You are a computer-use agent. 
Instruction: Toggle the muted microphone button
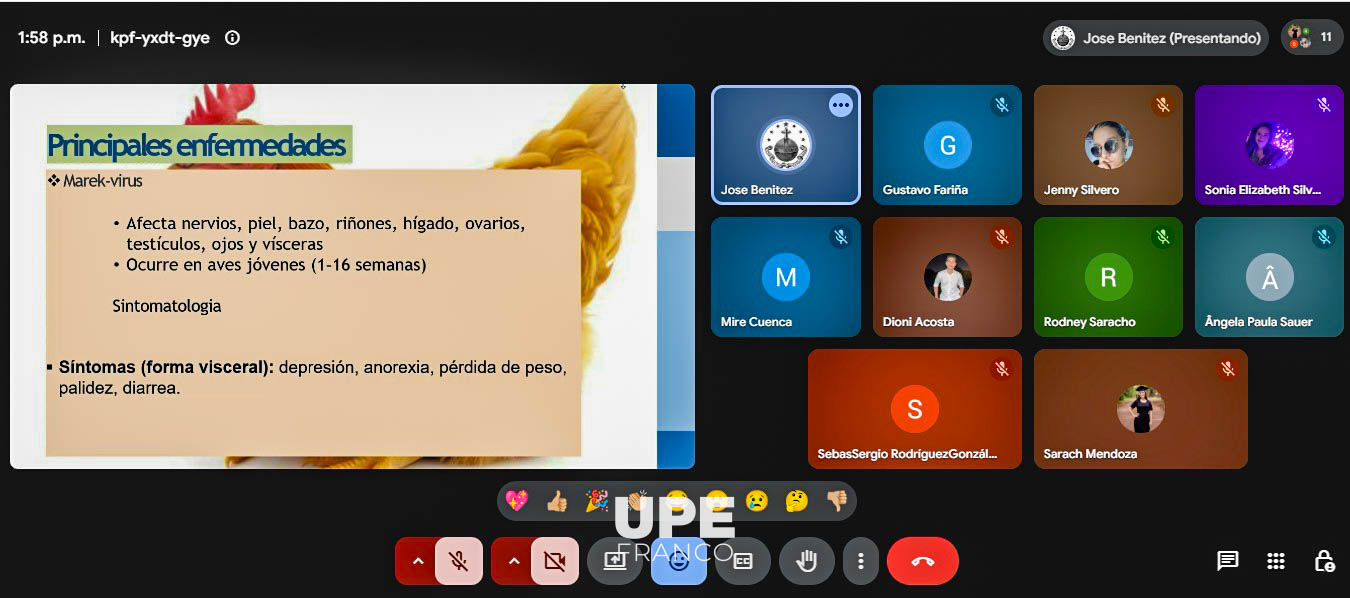click(x=459, y=561)
